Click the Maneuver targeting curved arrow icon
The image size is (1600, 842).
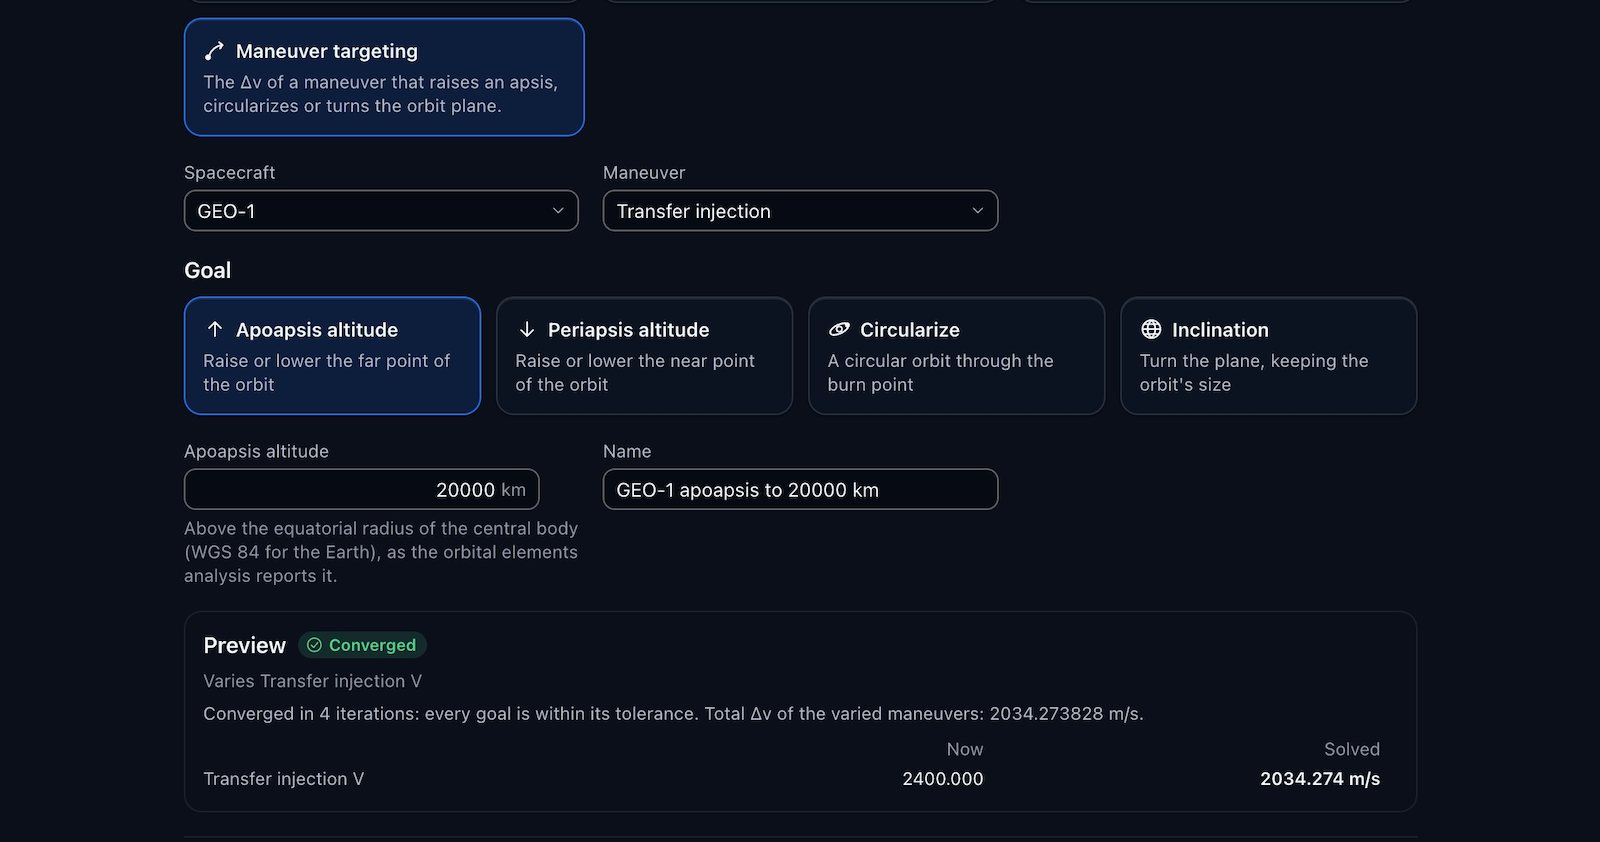click(x=214, y=51)
